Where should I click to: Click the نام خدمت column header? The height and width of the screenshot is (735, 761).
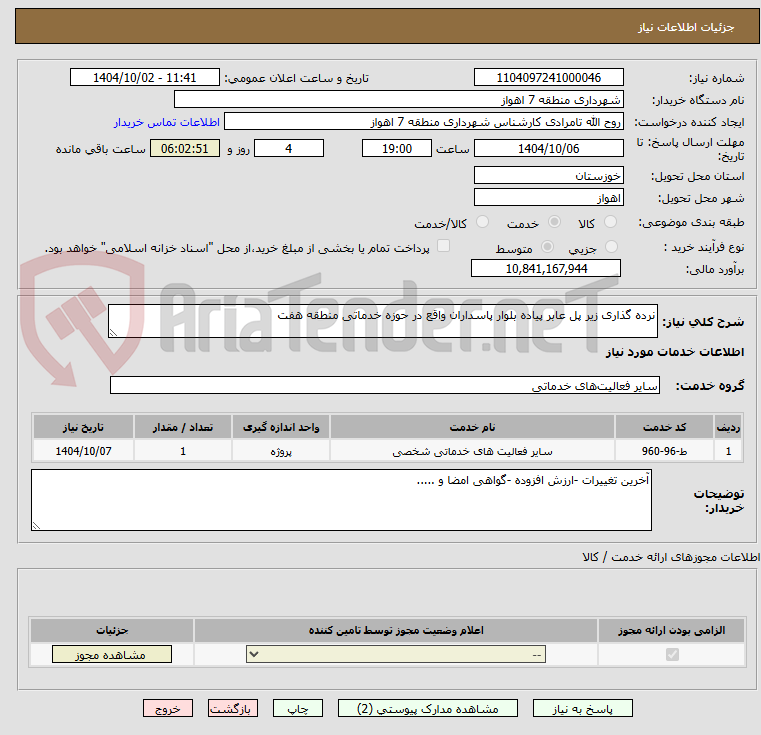click(x=472, y=427)
